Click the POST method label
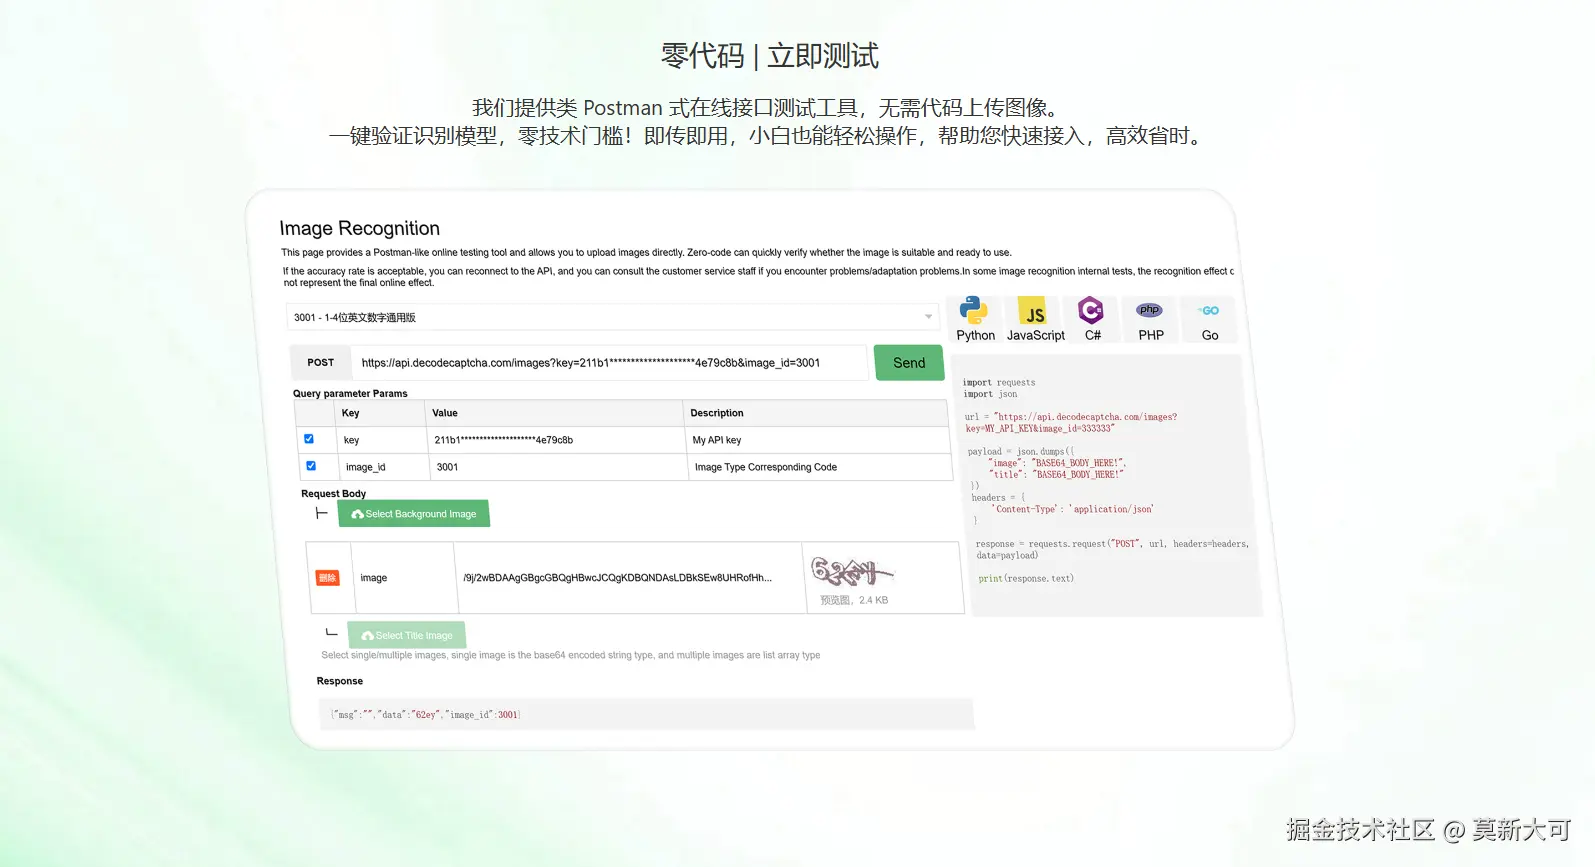Viewport: 1595px width, 867px height. (321, 362)
